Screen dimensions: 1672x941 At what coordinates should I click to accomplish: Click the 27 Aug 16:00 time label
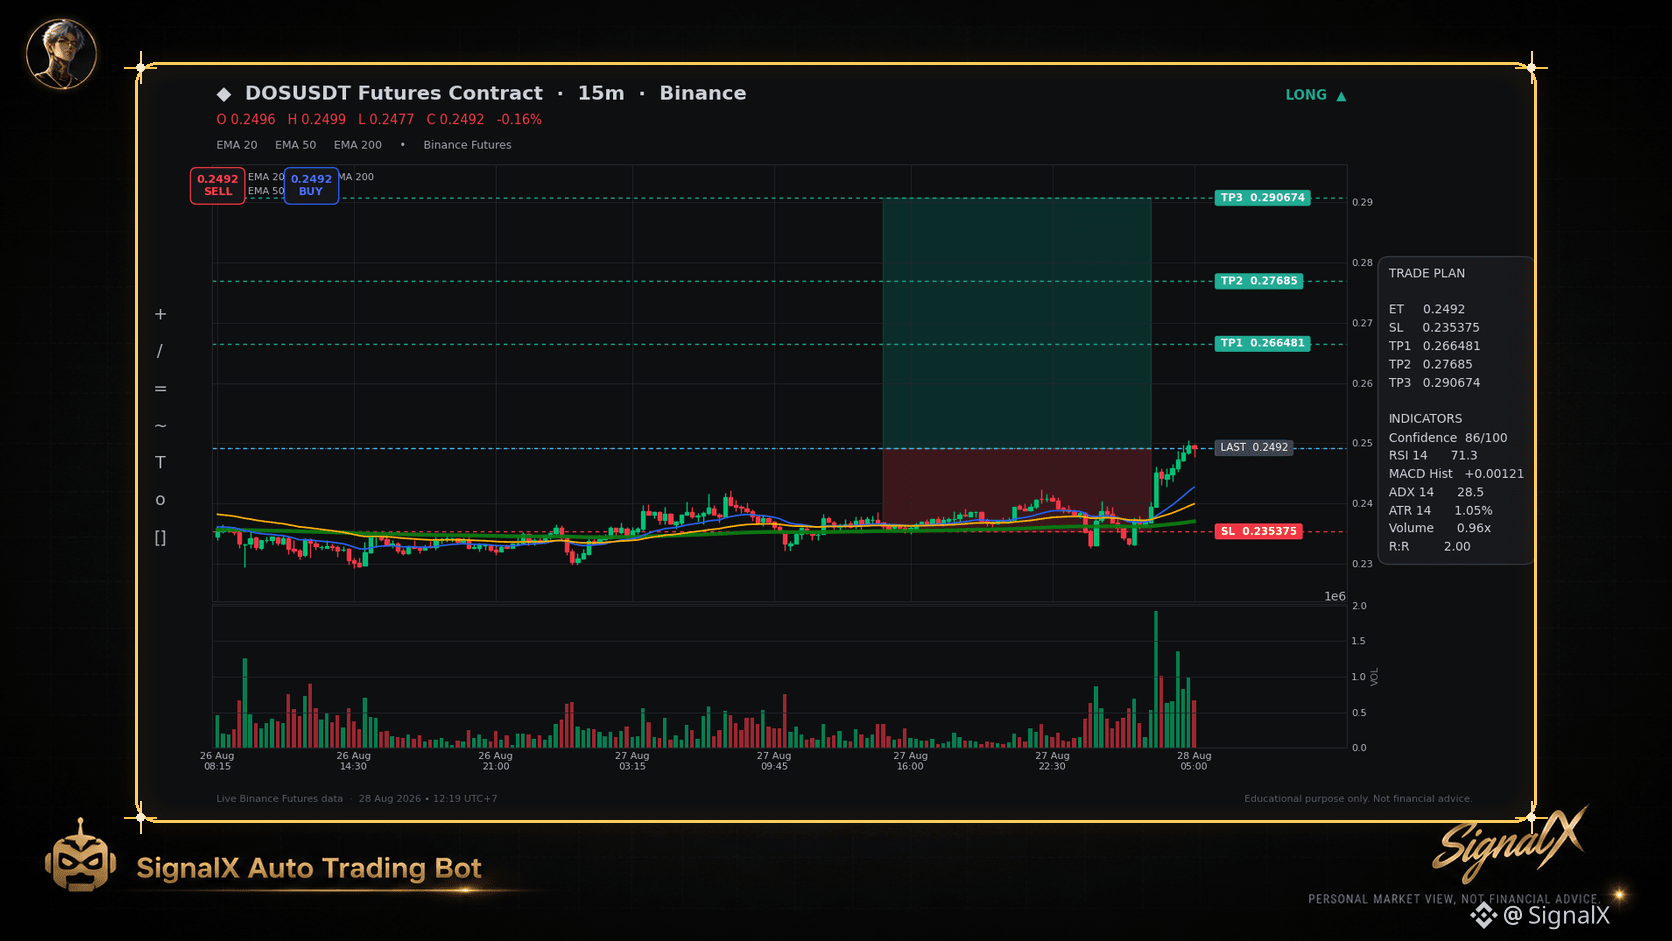tap(910, 761)
